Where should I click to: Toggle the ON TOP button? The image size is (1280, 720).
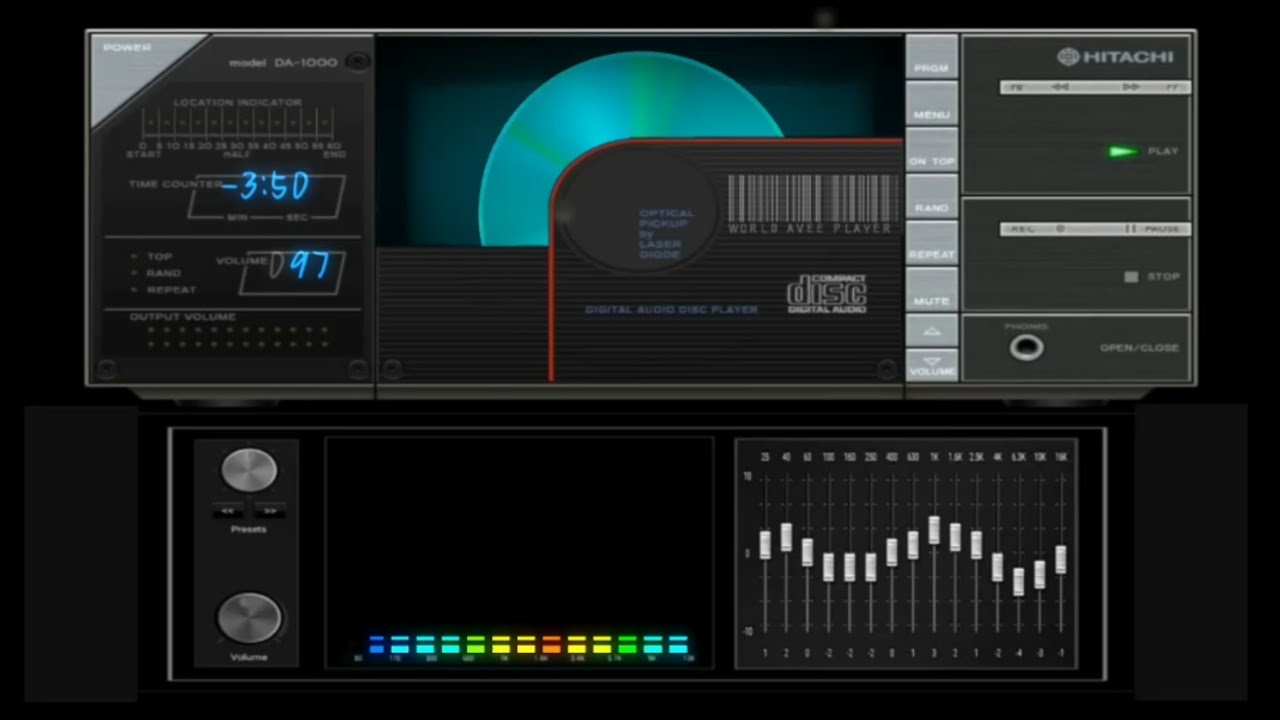pyautogui.click(x=931, y=150)
